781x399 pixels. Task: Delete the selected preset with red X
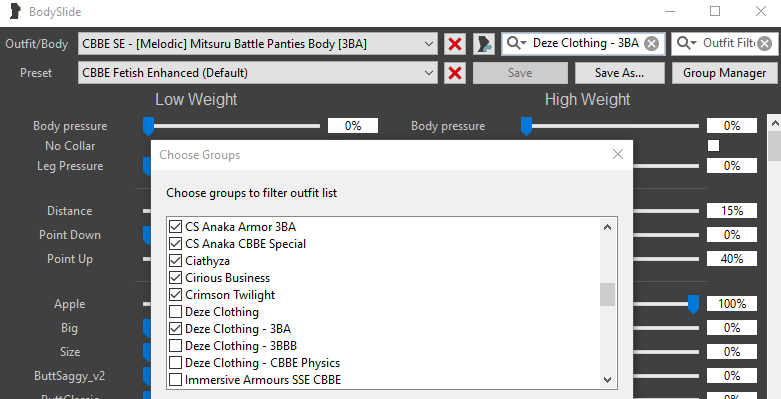(x=454, y=73)
